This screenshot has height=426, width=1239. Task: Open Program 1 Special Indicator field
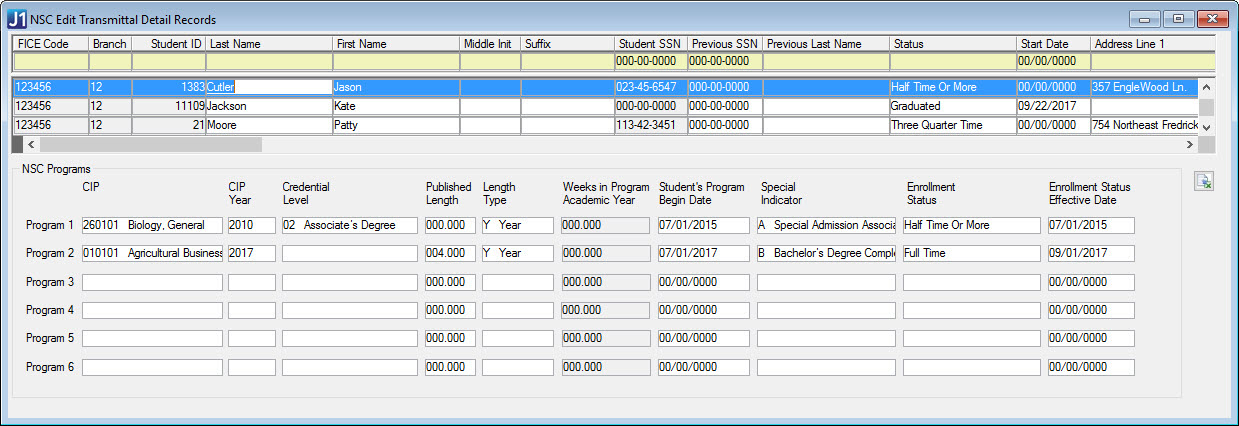(x=826, y=226)
